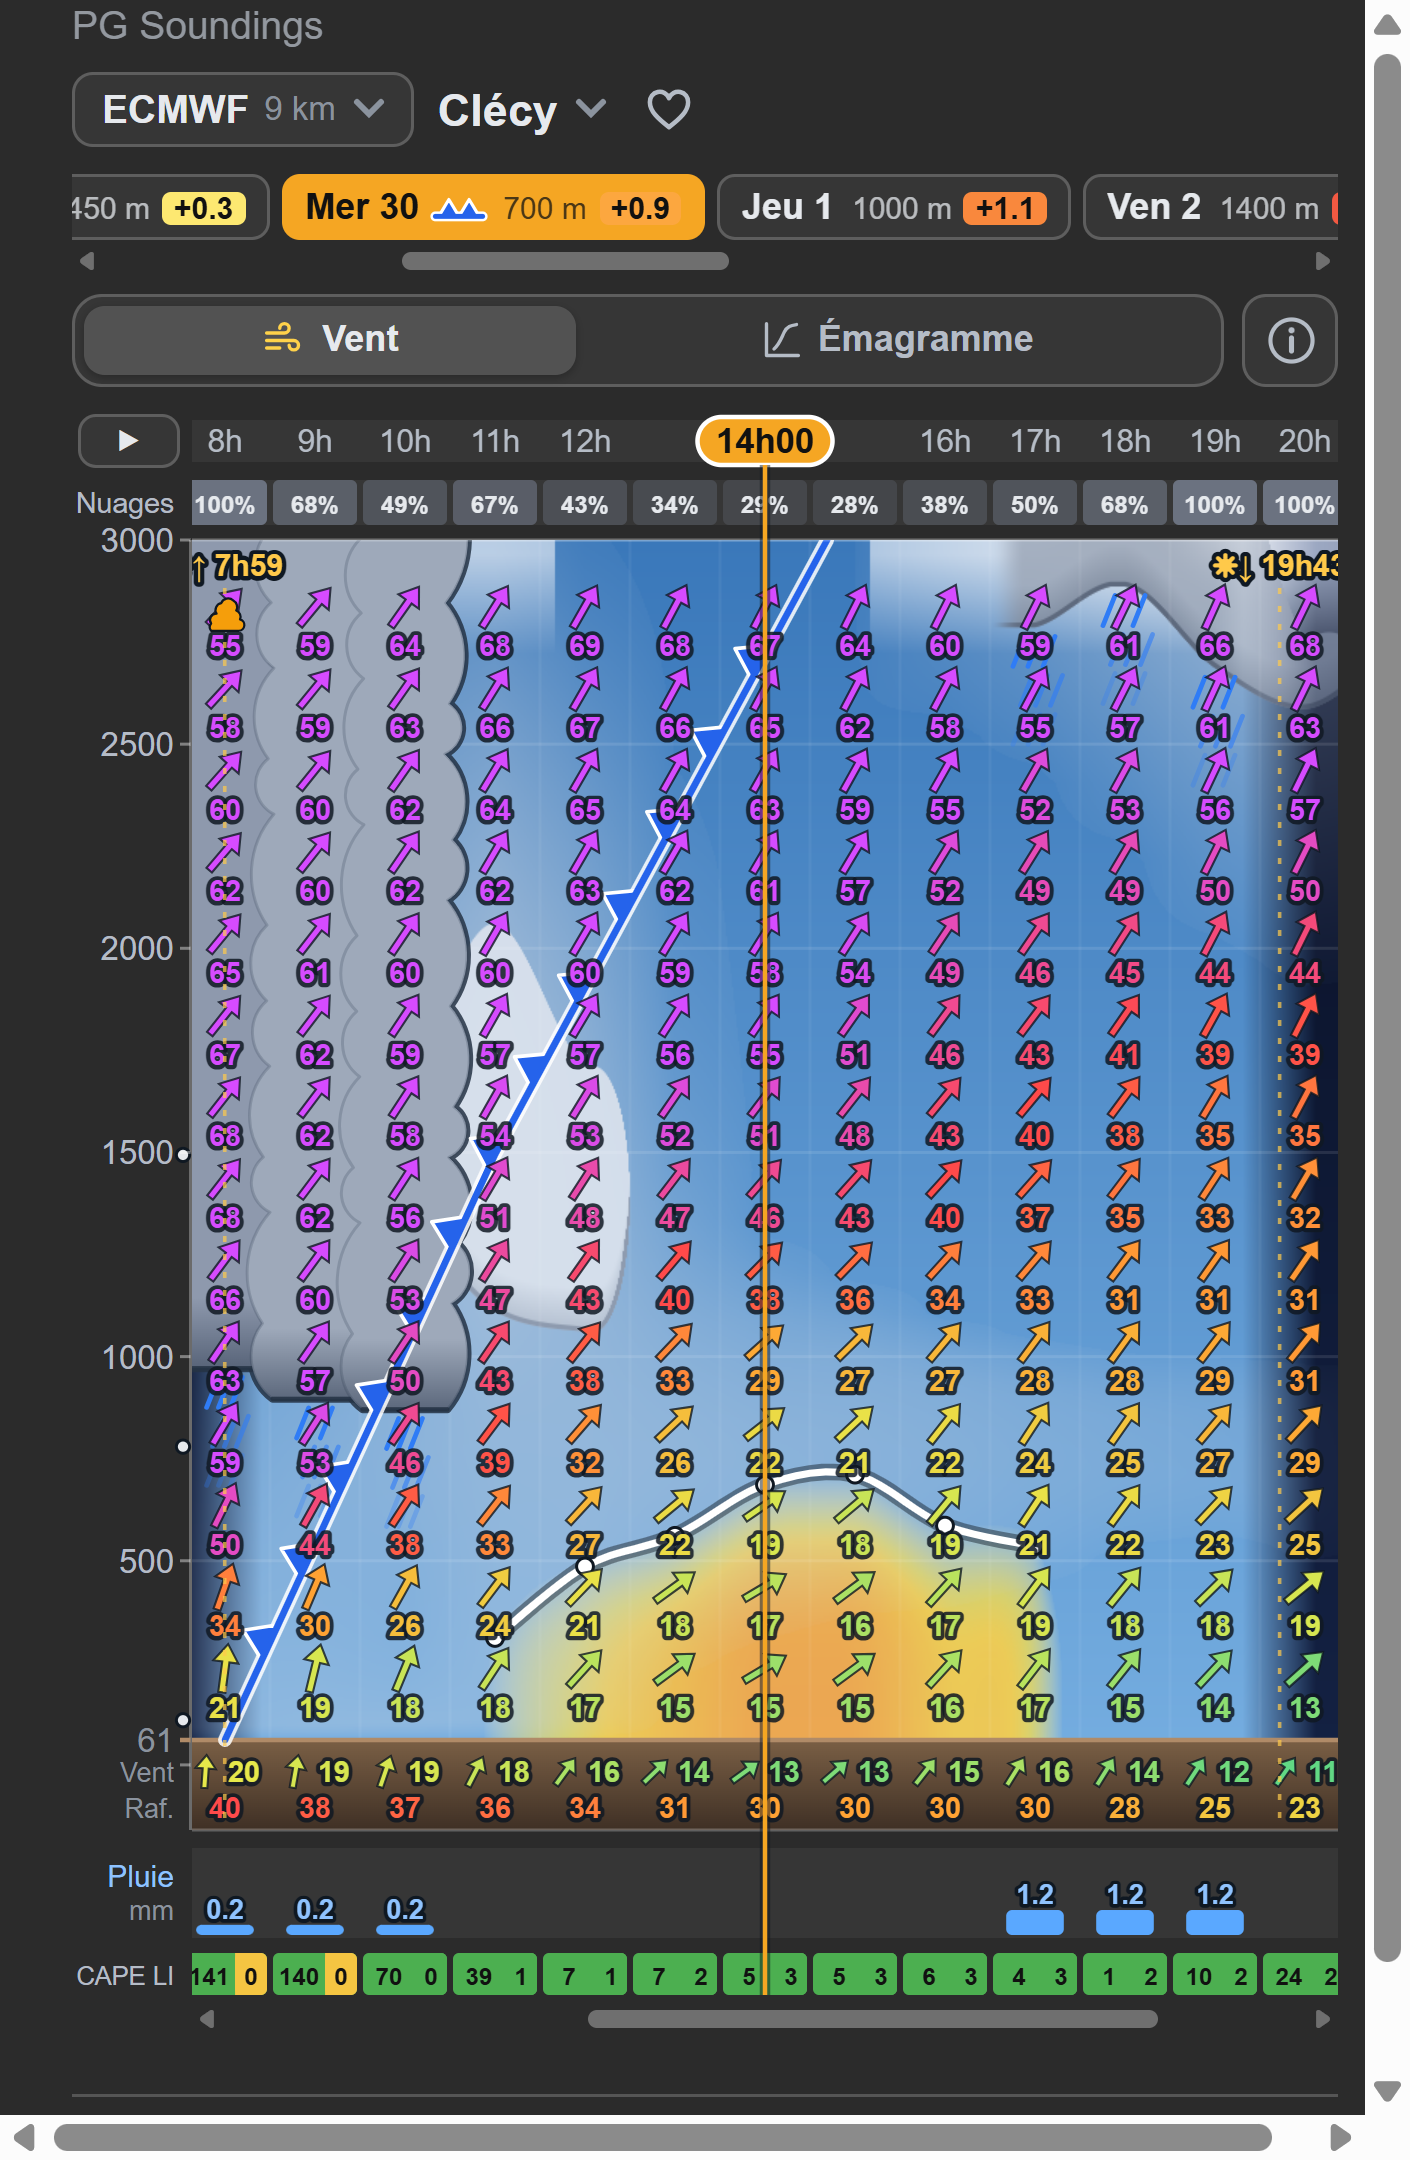Click the 1.2 mm rain bar at 17h
Screen dimensions: 1410x2160
click(1035, 1922)
